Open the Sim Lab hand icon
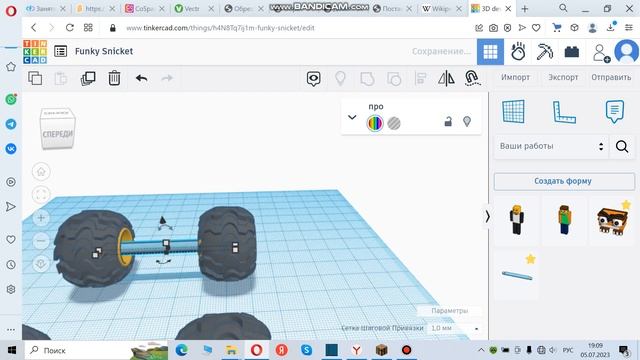 coord(518,52)
